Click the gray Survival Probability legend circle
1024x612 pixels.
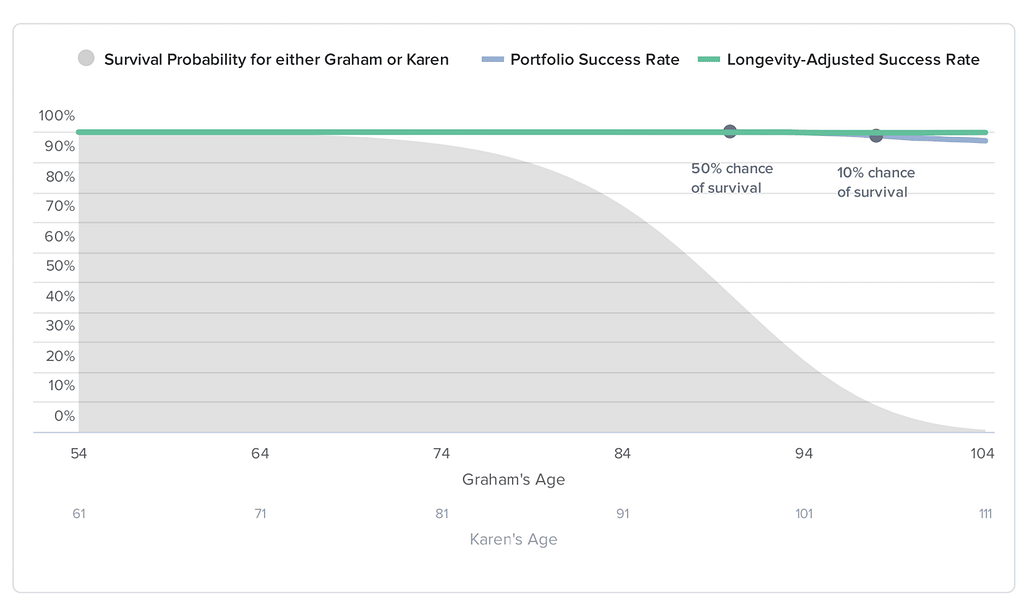click(86, 59)
